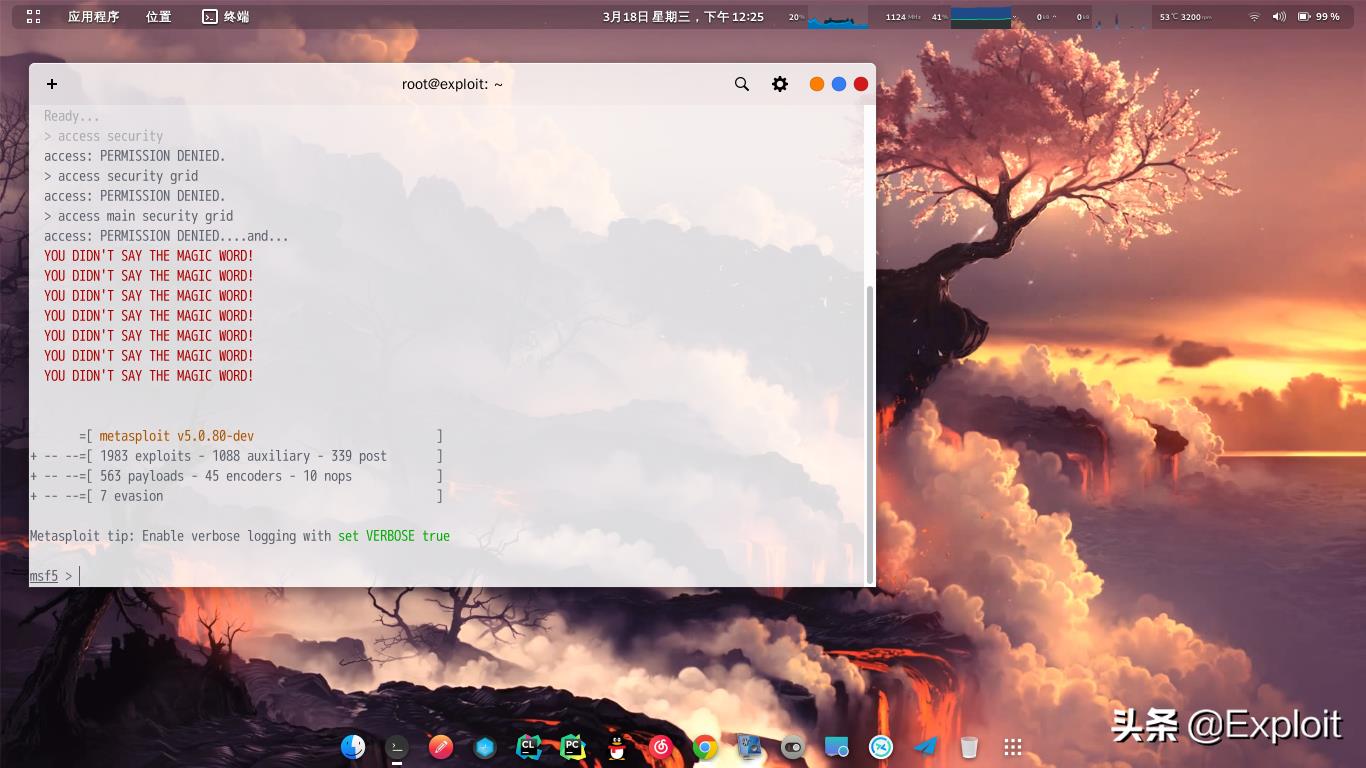Open the toggle-switch tweaks app in dock
The height and width of the screenshot is (768, 1366).
pyautogui.click(x=793, y=747)
